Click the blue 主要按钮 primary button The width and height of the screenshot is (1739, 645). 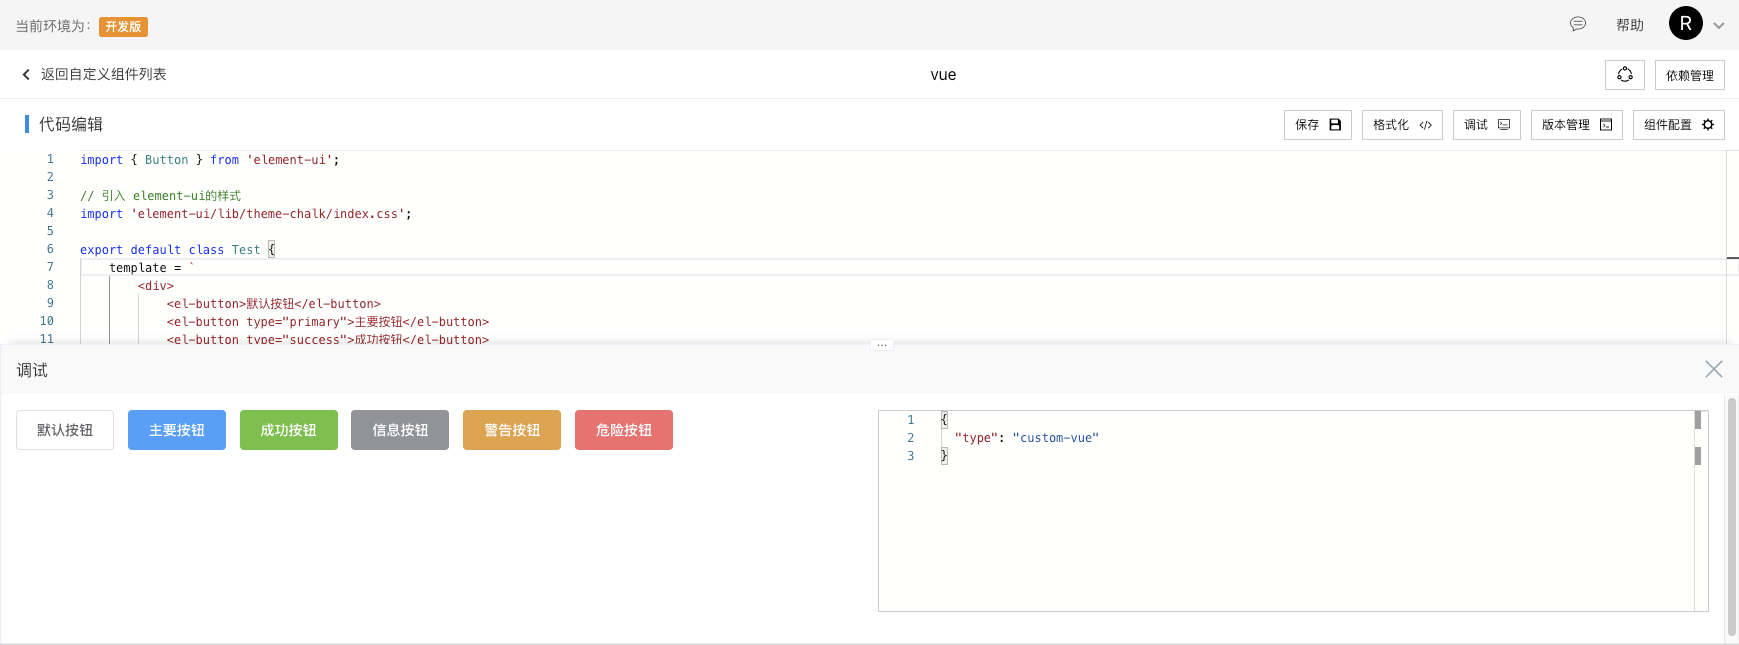pos(177,430)
